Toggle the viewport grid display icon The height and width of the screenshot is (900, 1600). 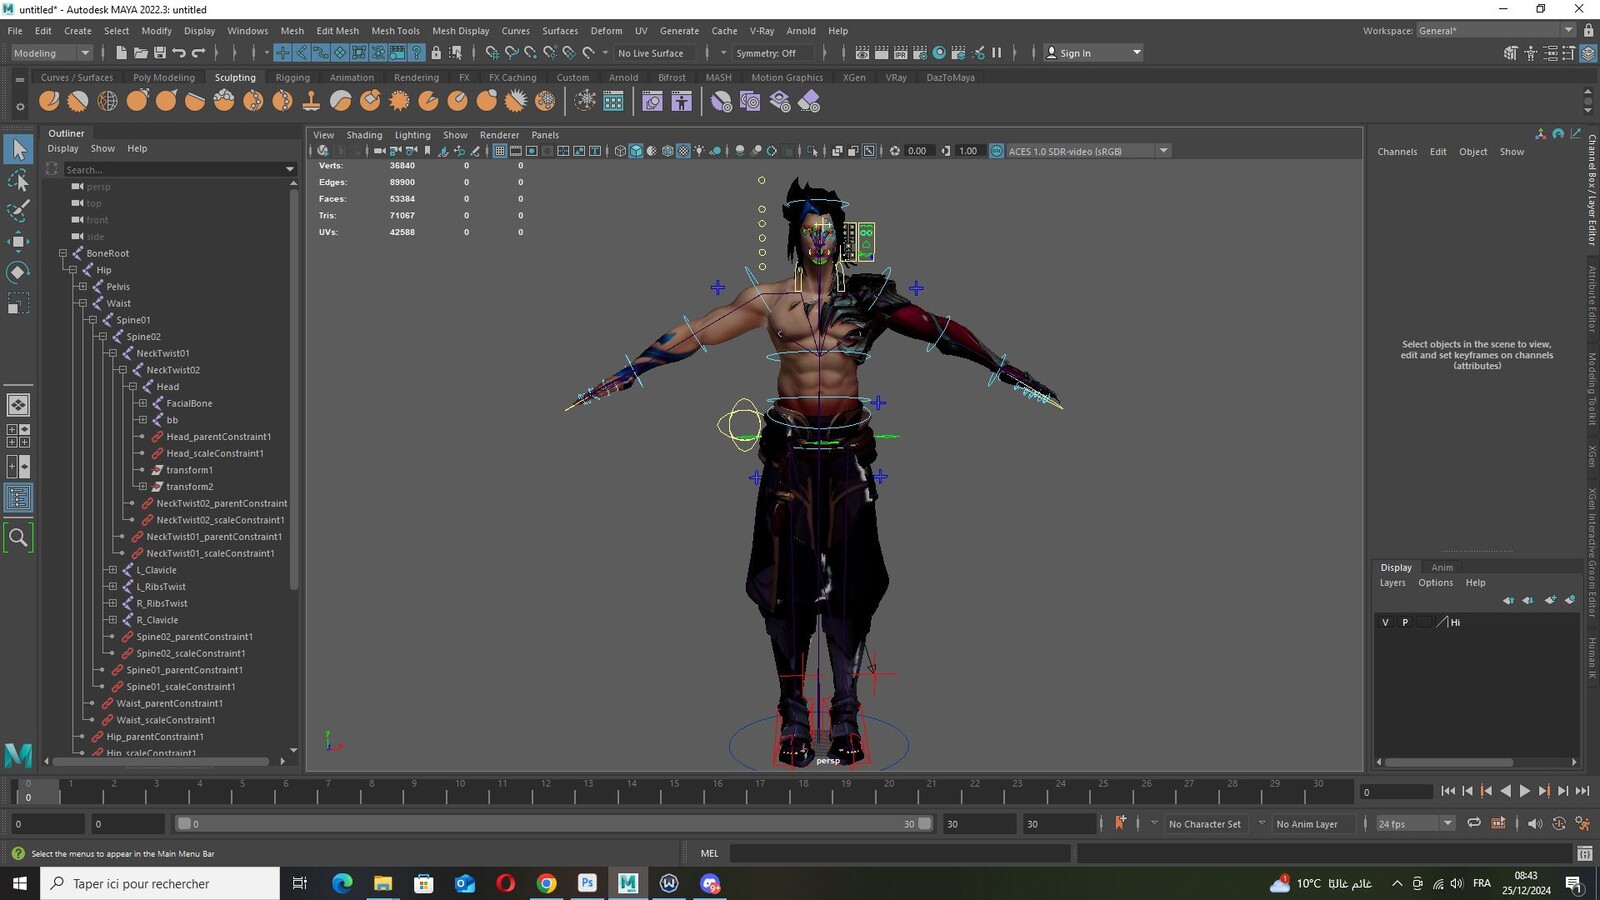click(500, 151)
